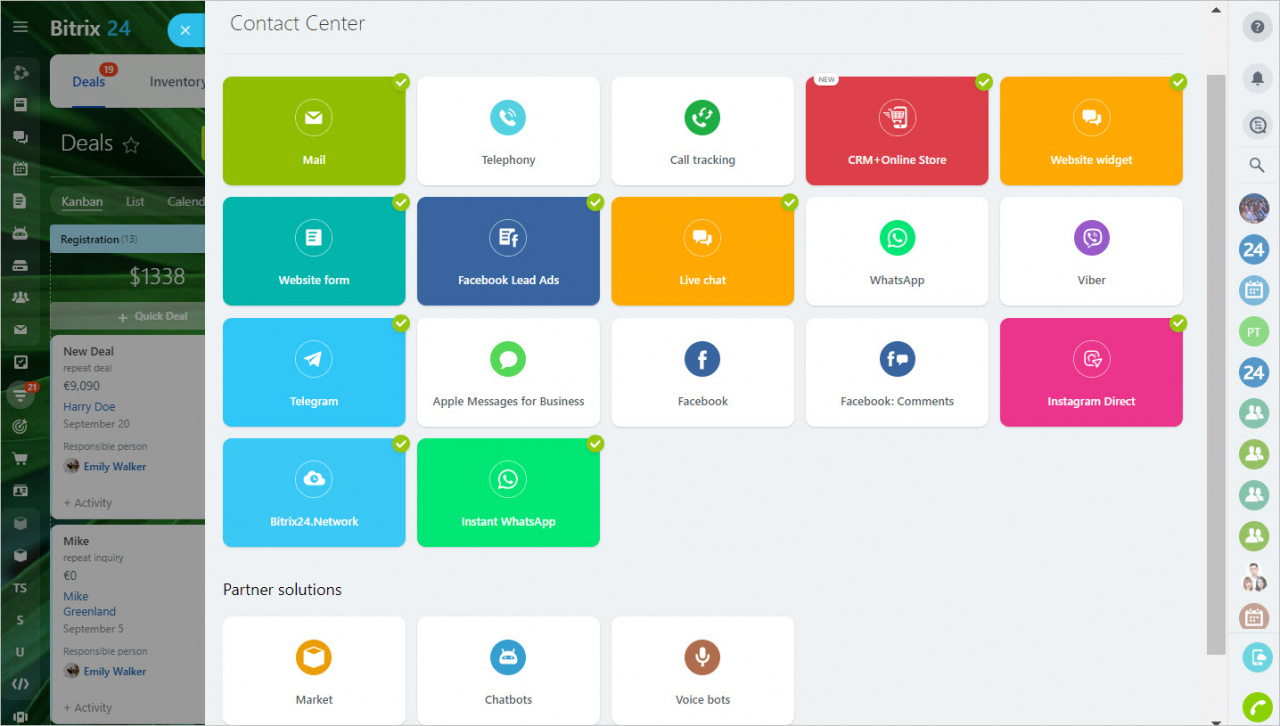
Task: Open the Instagram Direct tile
Action: [1091, 372]
